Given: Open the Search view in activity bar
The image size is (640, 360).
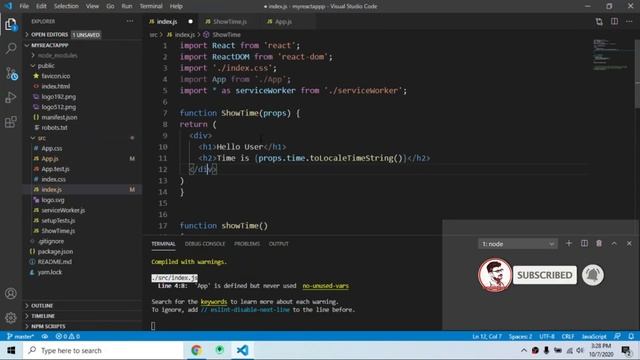Looking at the screenshot, I should [x=11, y=49].
